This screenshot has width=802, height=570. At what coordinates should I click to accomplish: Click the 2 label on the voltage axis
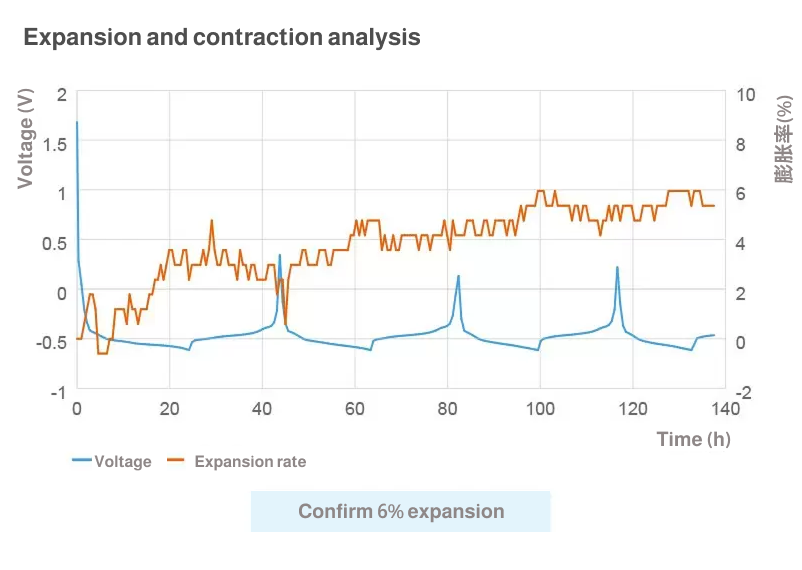pyautogui.click(x=61, y=94)
